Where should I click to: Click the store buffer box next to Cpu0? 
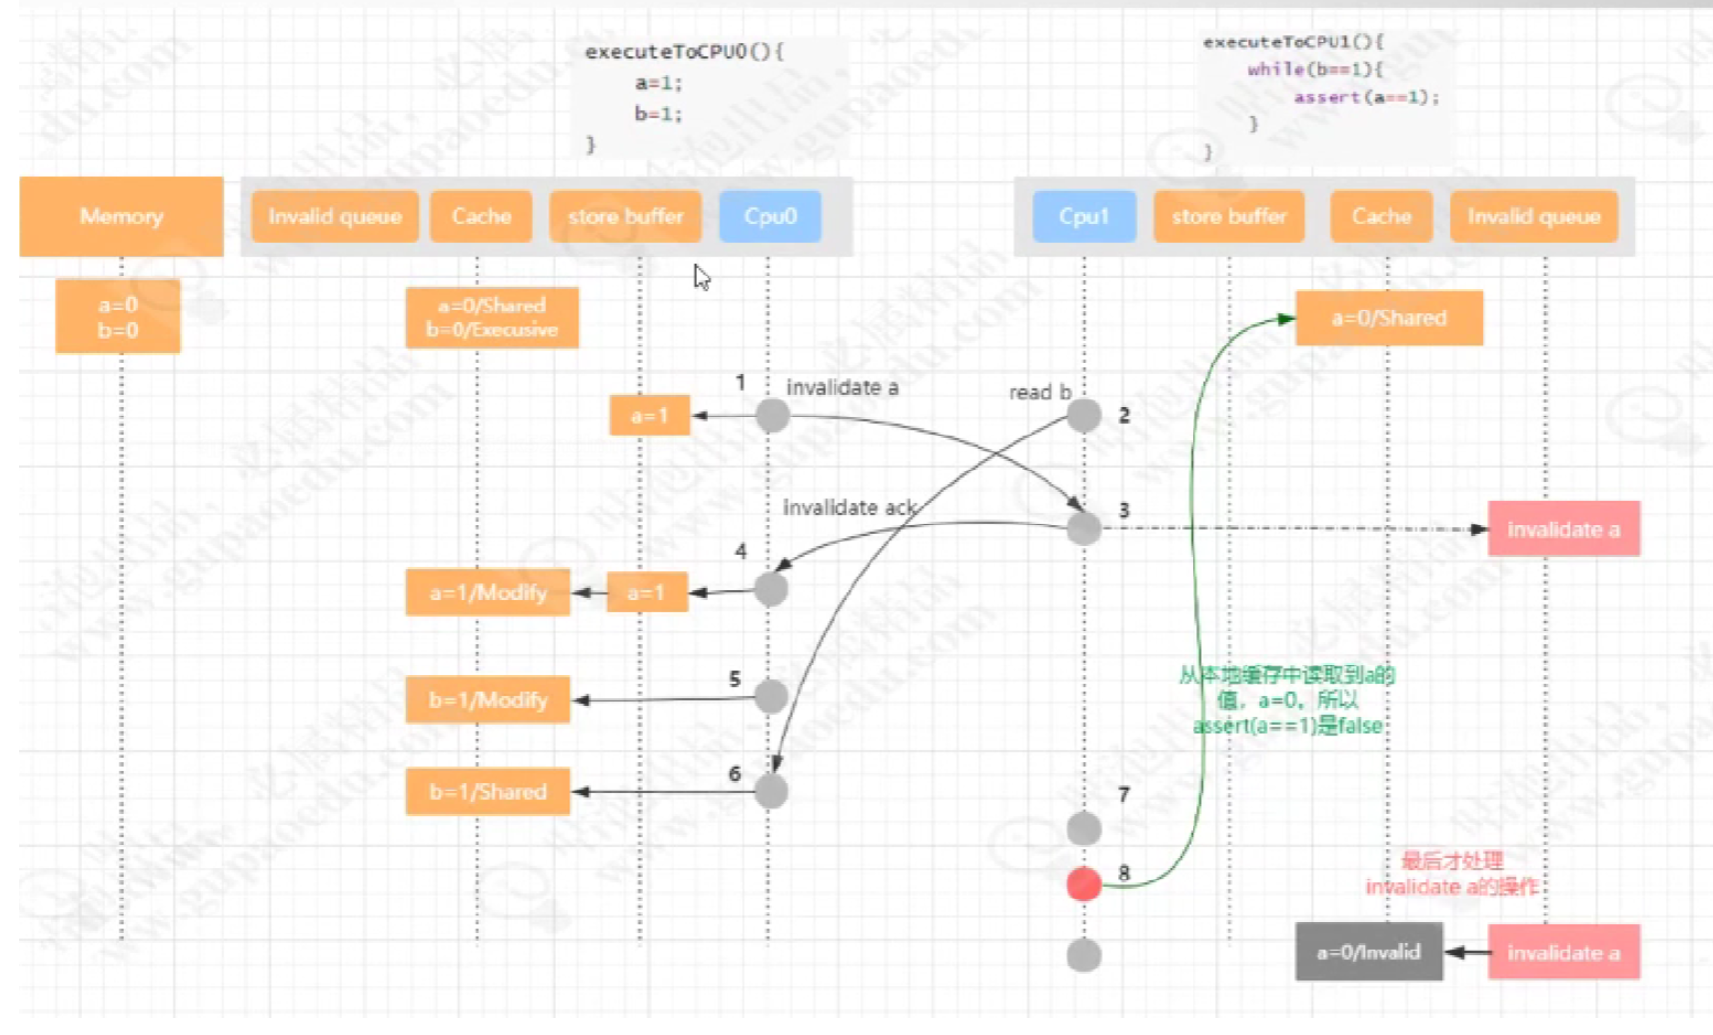(x=626, y=216)
